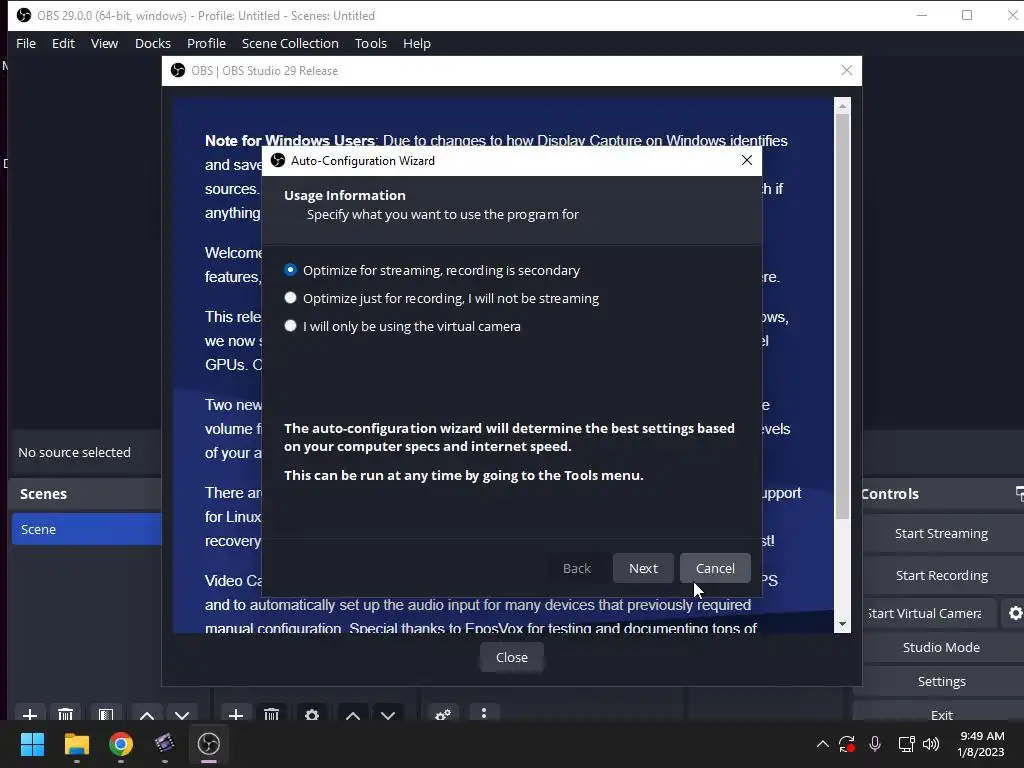Add a new scene with the plus icon
This screenshot has height=768, width=1024.
tap(30, 714)
